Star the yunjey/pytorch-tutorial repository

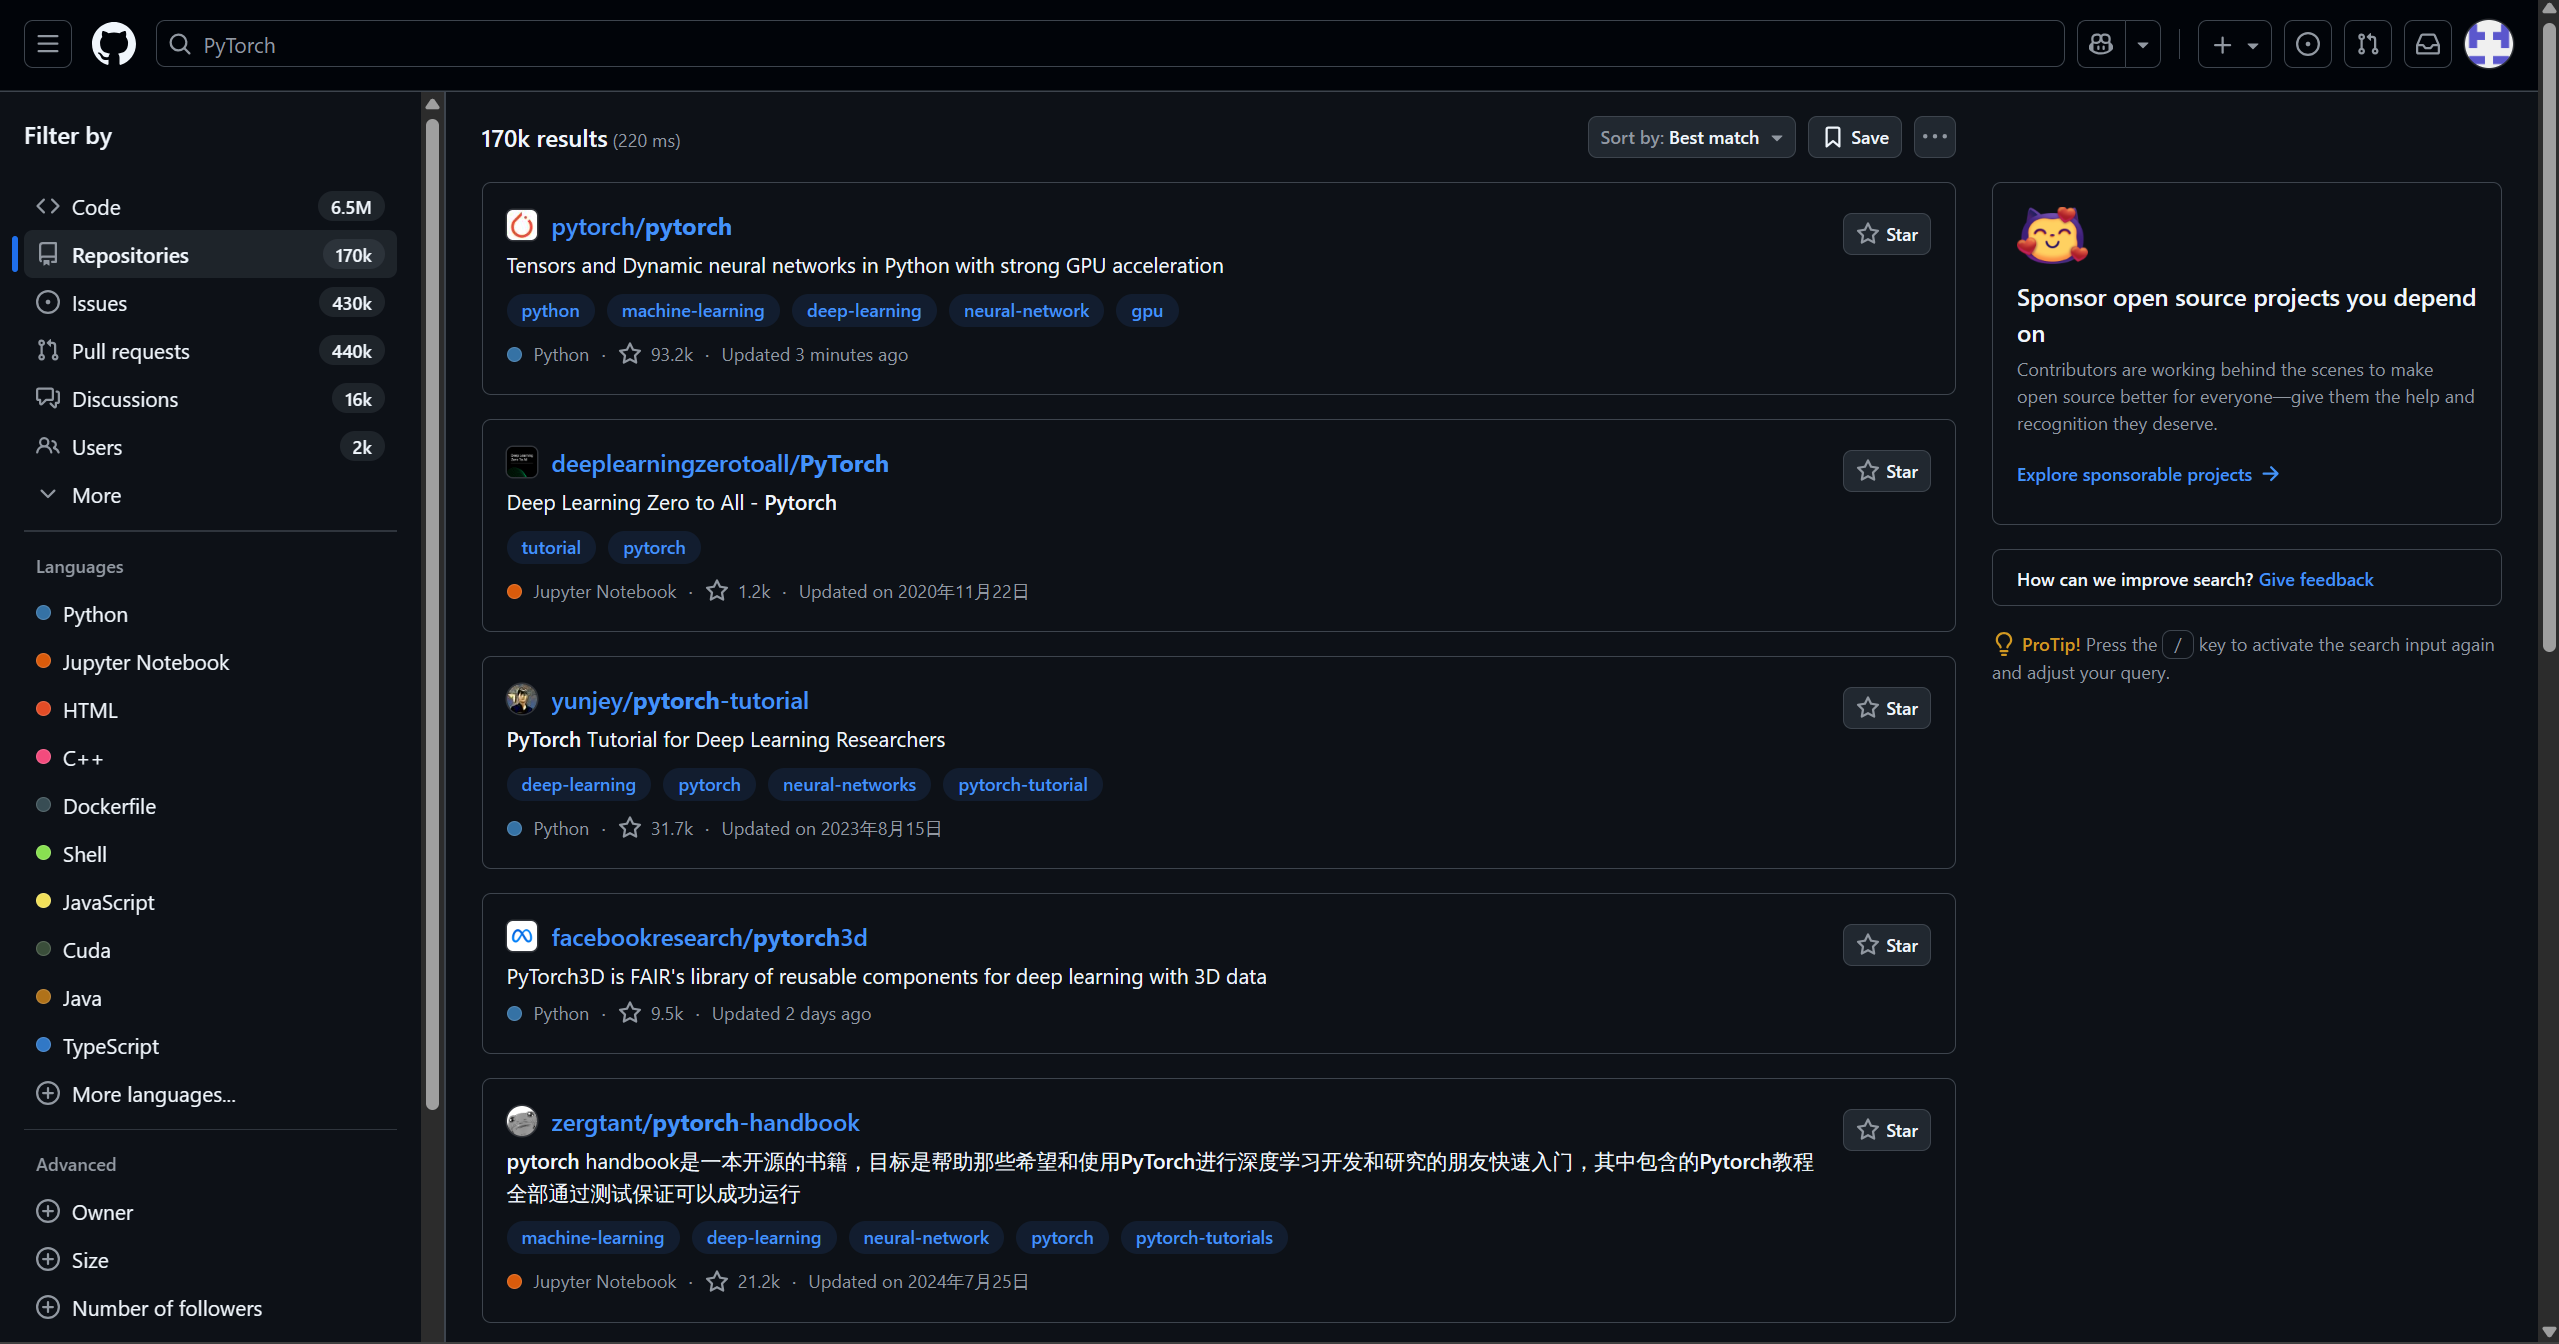click(1886, 708)
